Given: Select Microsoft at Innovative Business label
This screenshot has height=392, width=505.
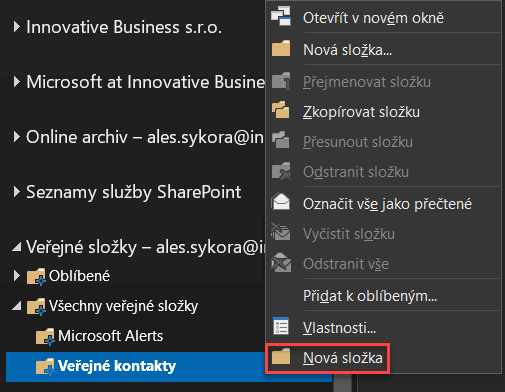Looking at the screenshot, I should pyautogui.click(x=145, y=82).
